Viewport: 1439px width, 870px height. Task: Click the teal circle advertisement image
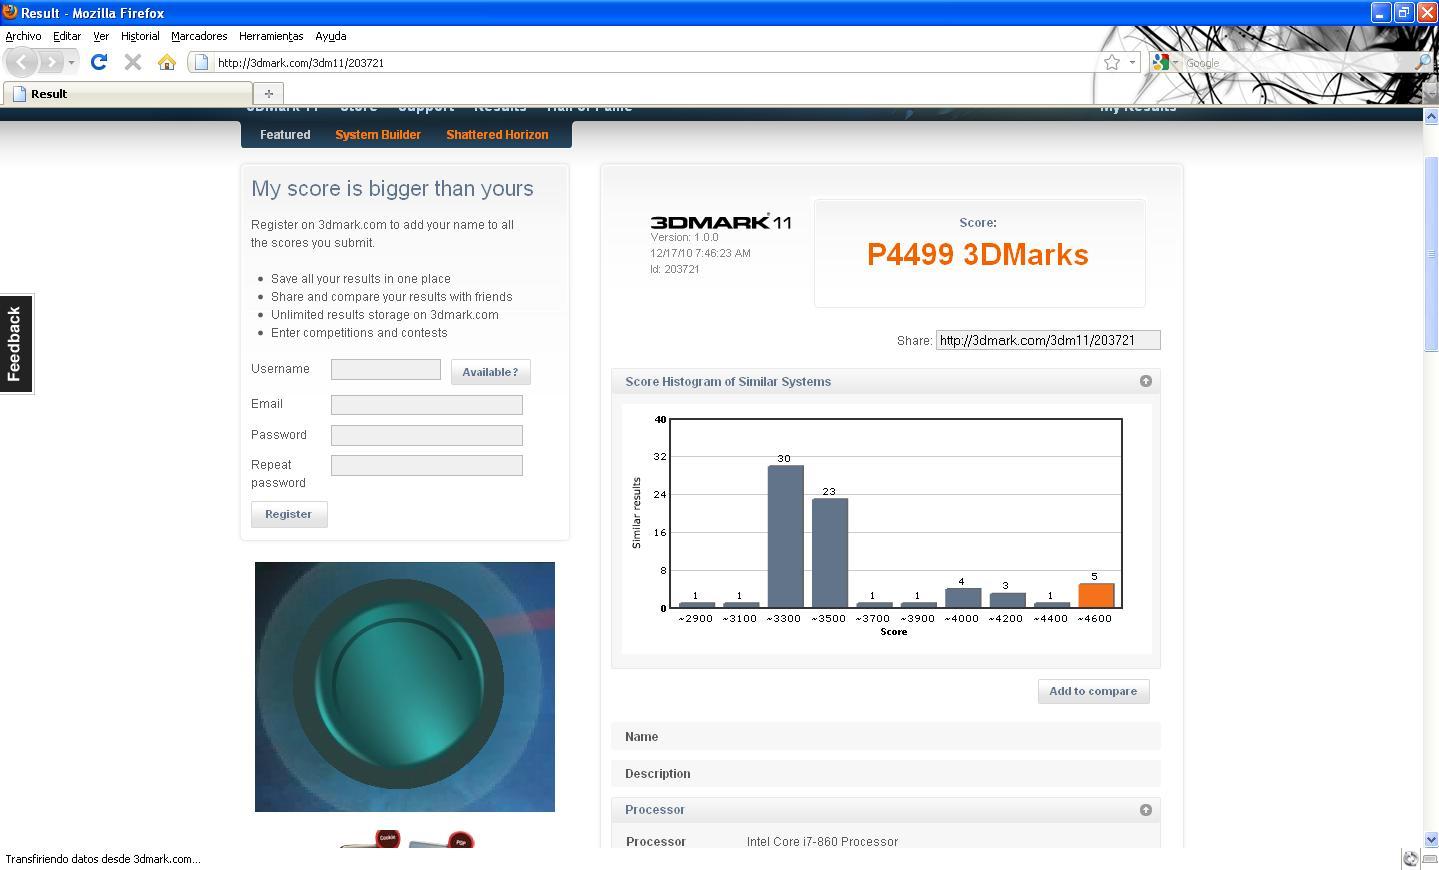[x=405, y=687]
